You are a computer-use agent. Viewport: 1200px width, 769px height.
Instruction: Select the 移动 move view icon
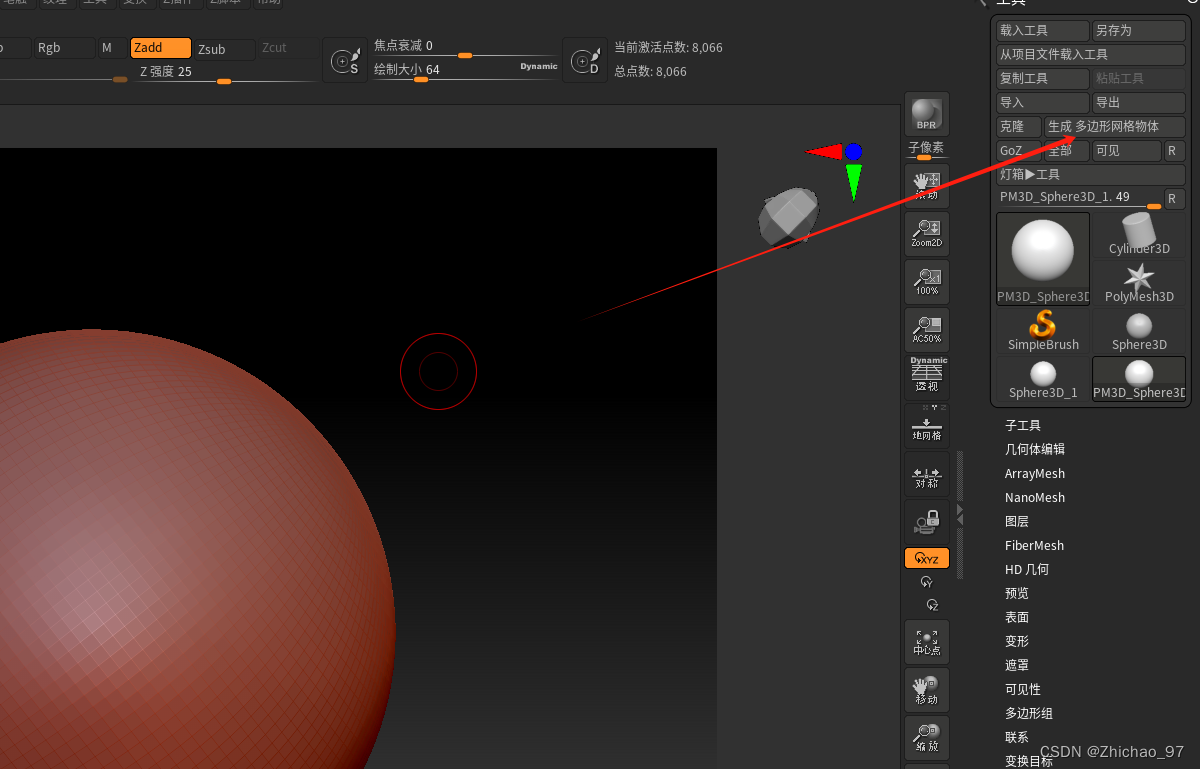927,690
